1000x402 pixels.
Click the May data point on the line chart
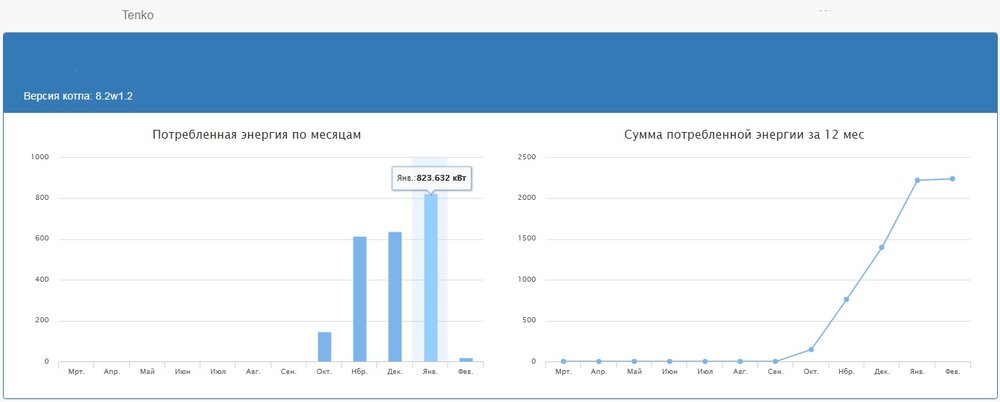coord(634,361)
